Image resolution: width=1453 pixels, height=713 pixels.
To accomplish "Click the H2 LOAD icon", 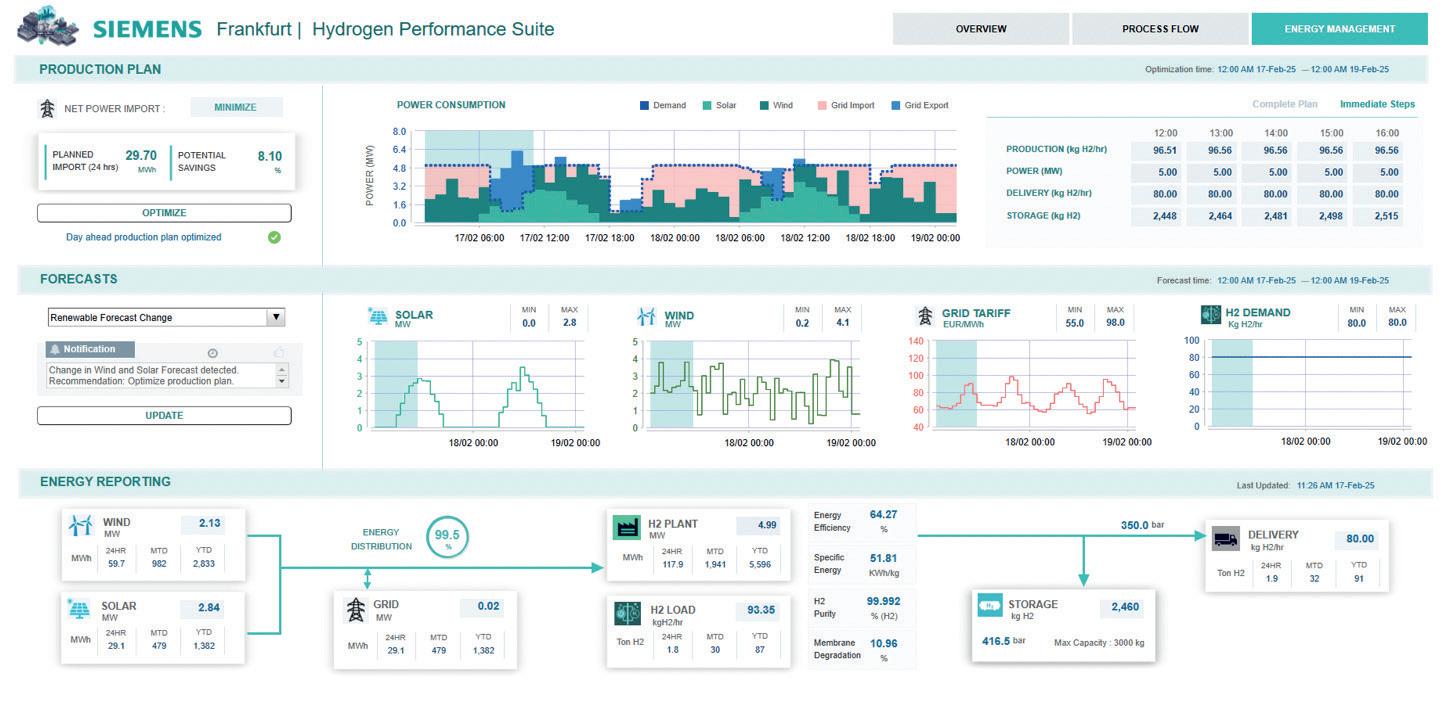I will coord(627,613).
